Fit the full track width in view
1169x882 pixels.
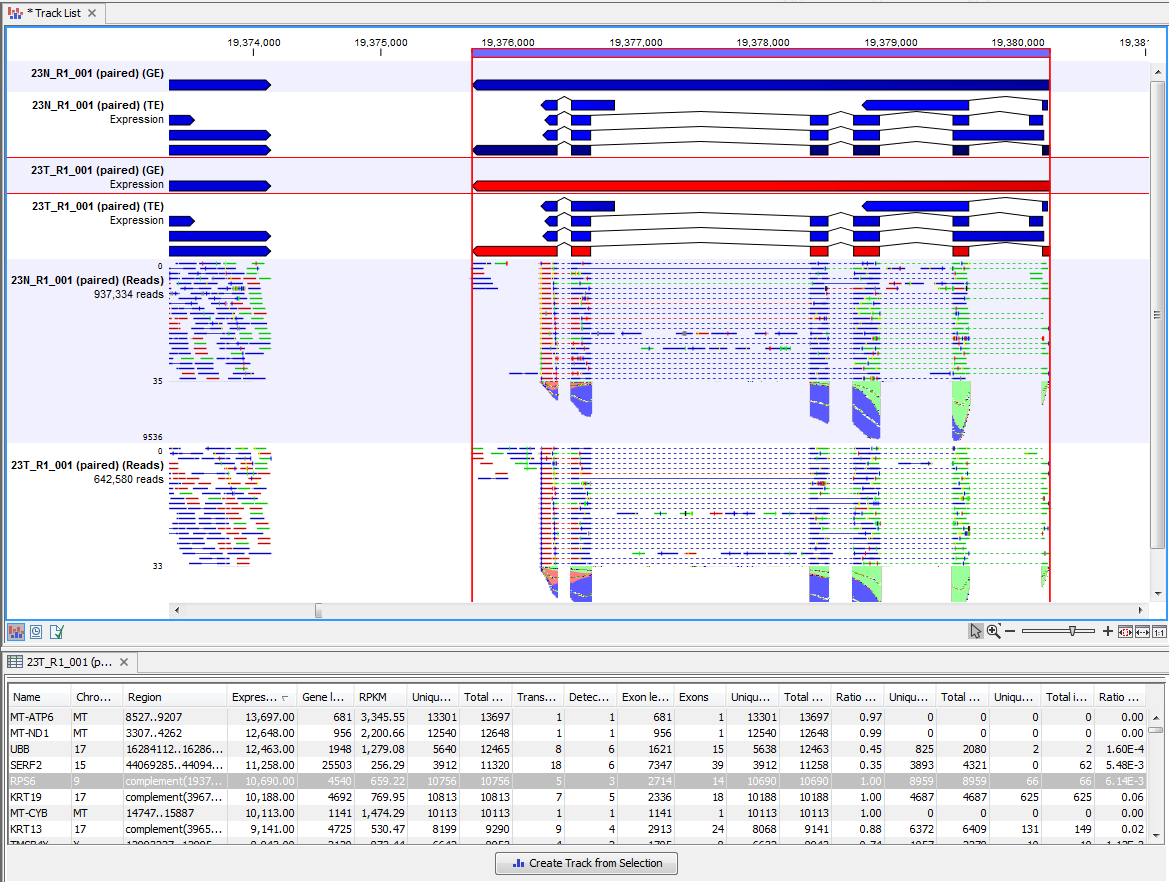(1141, 631)
